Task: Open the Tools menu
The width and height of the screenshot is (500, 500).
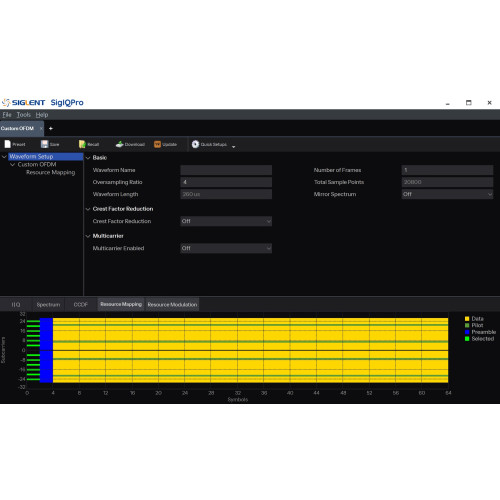Action: (24, 115)
